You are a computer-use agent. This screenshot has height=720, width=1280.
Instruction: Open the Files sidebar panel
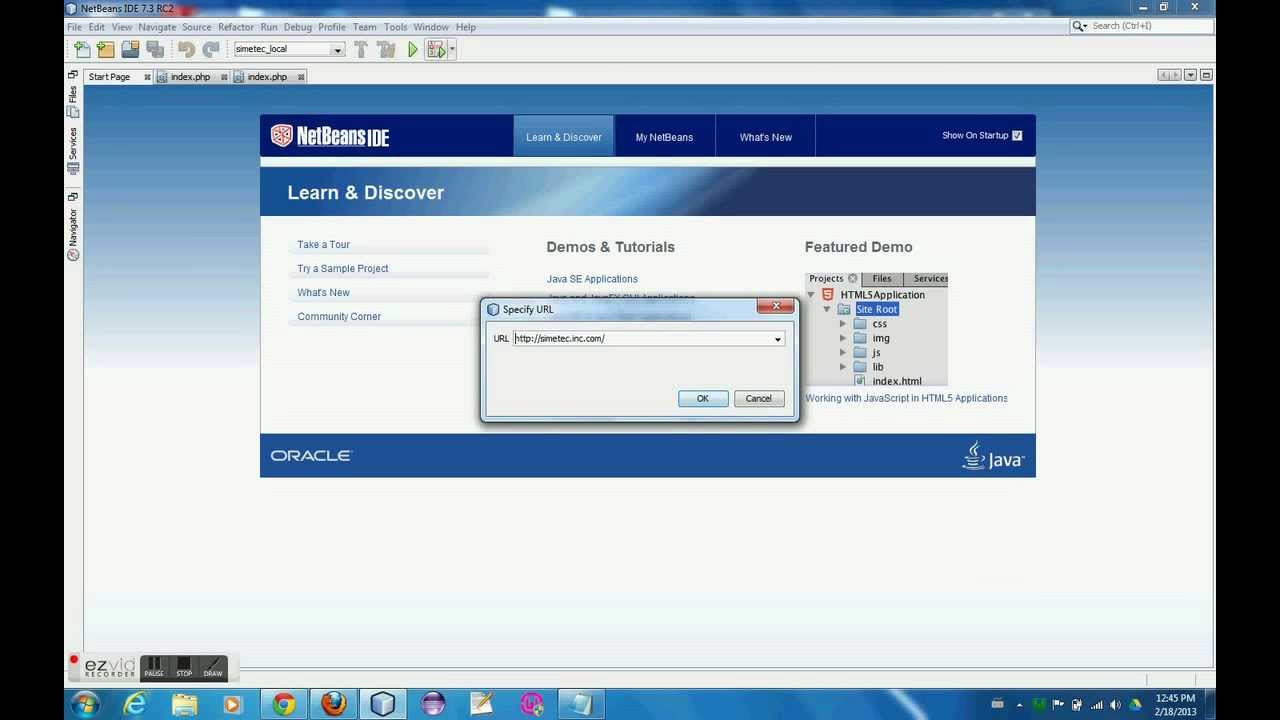pos(72,100)
